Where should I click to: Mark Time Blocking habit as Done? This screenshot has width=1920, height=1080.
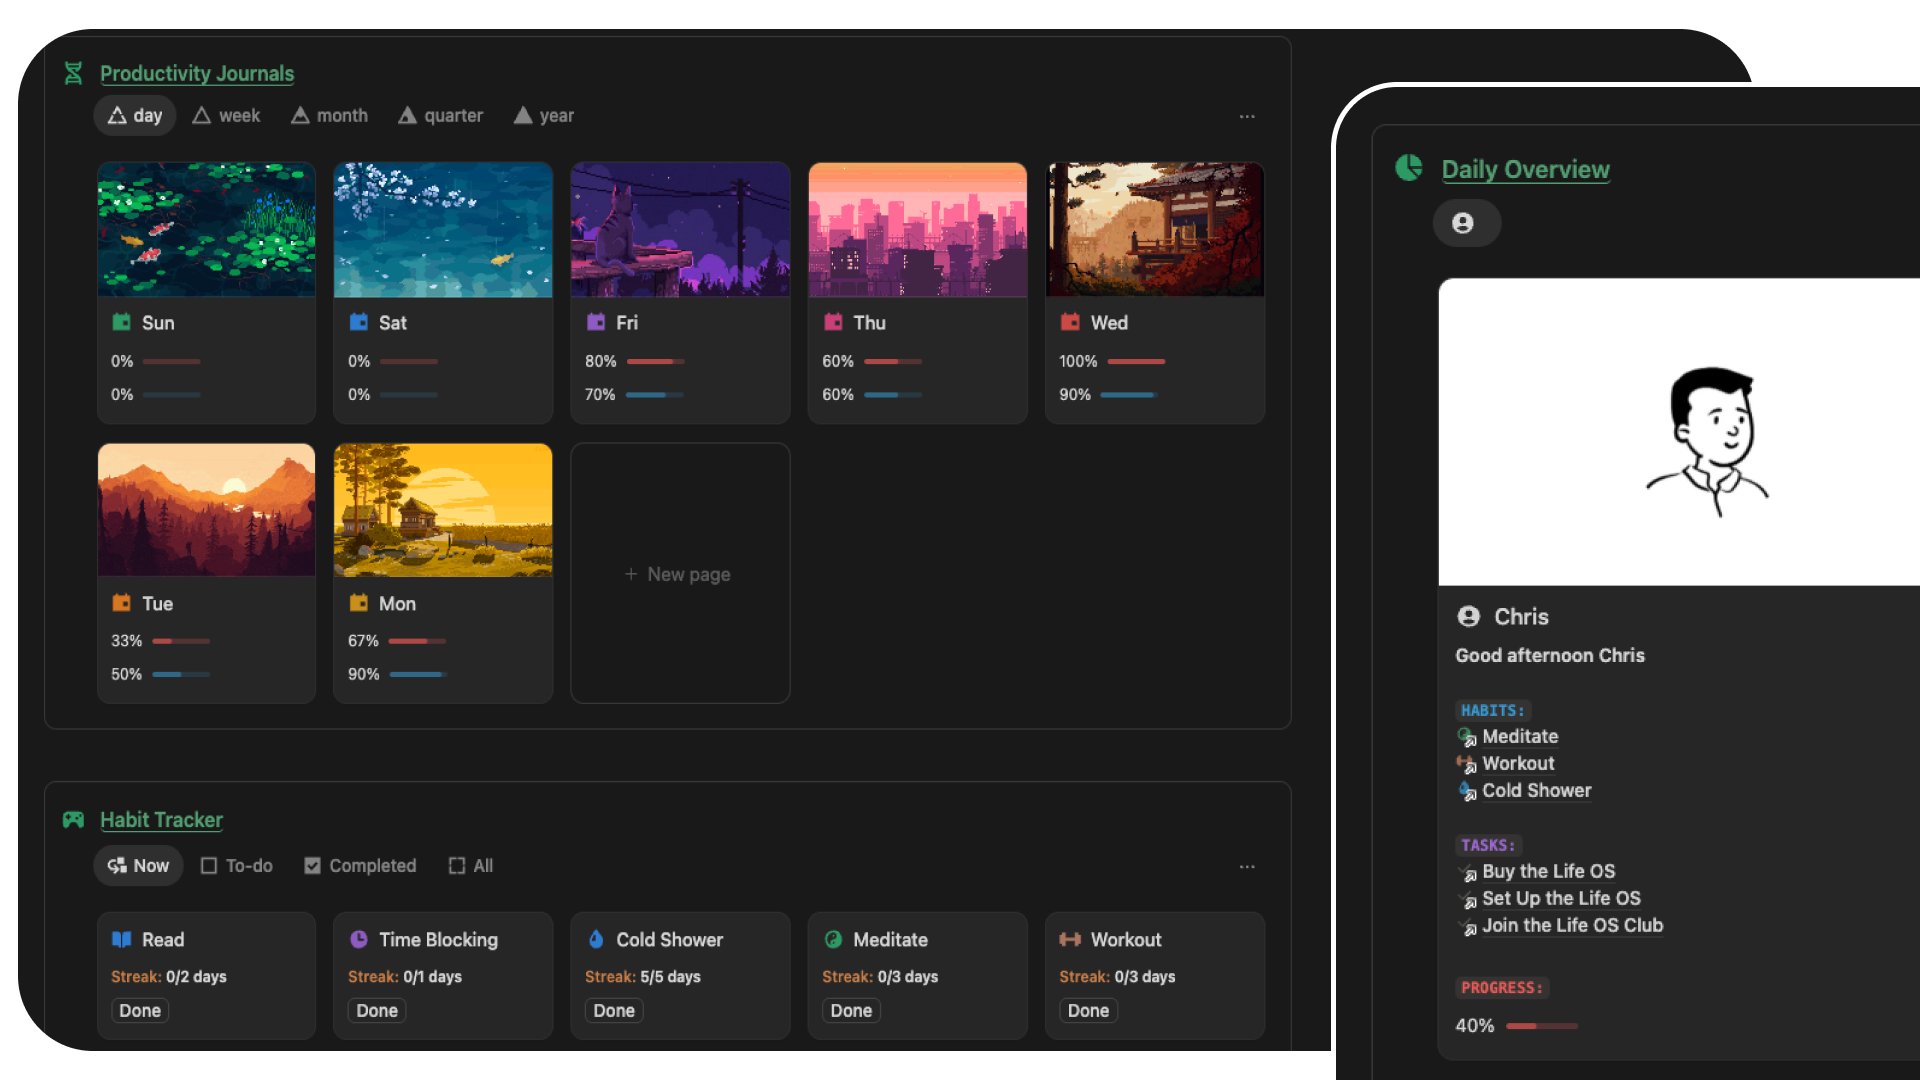tap(377, 1011)
